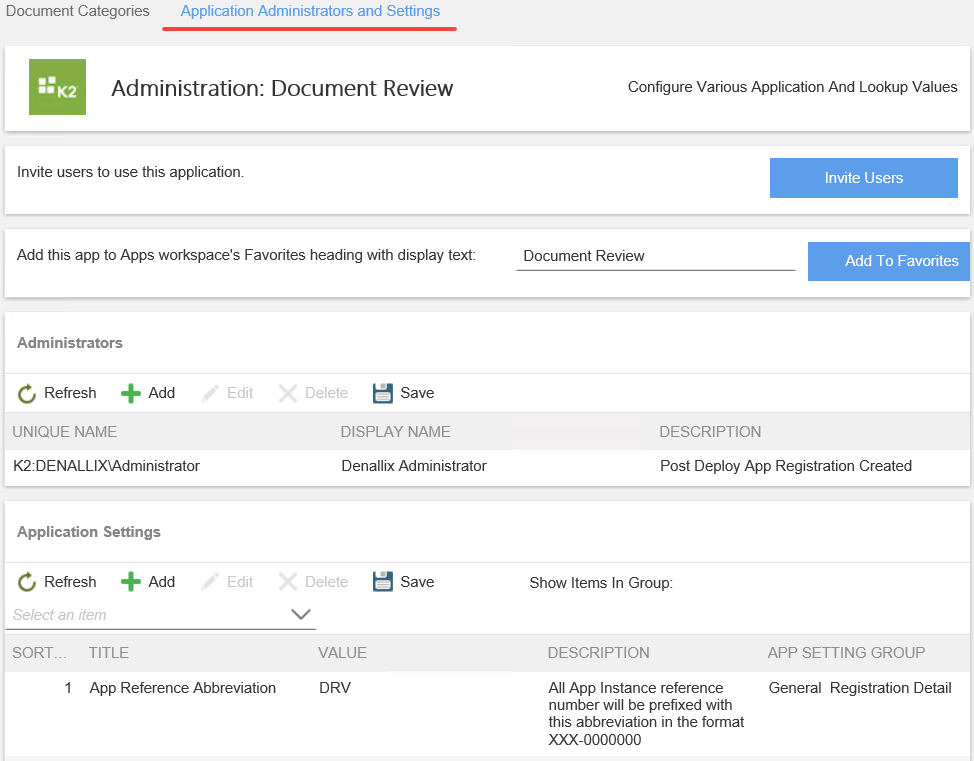Click the App Setting Group column header
Image resolution: width=974 pixels, height=761 pixels.
tap(846, 653)
